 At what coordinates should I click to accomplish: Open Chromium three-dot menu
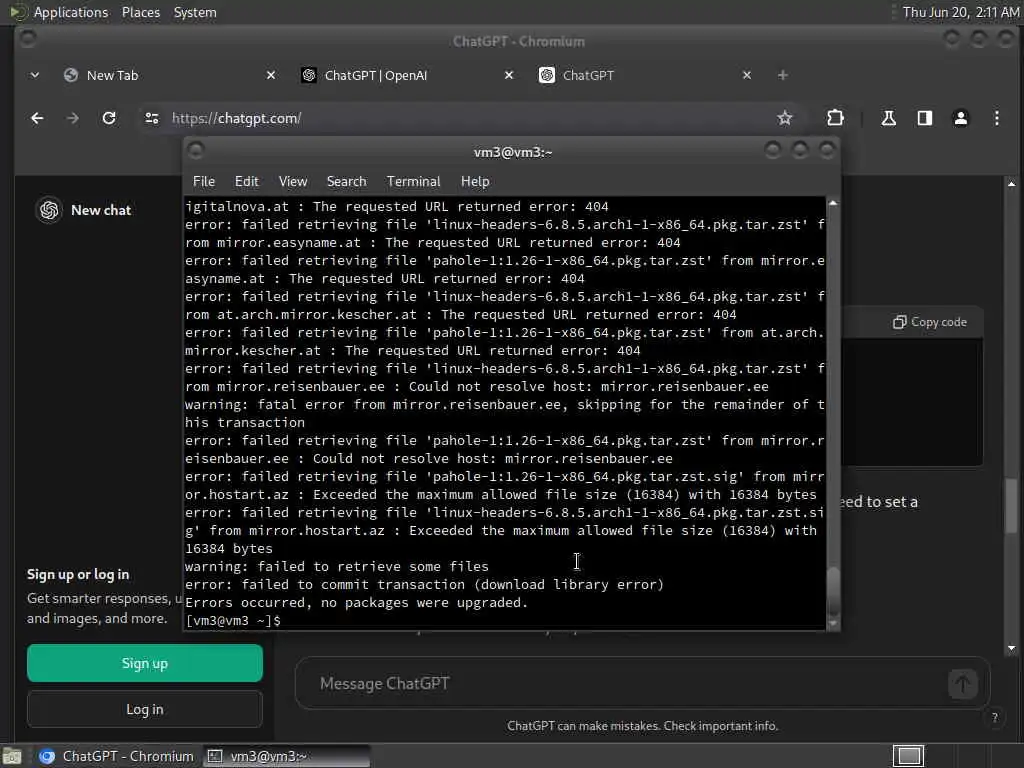tap(997, 118)
